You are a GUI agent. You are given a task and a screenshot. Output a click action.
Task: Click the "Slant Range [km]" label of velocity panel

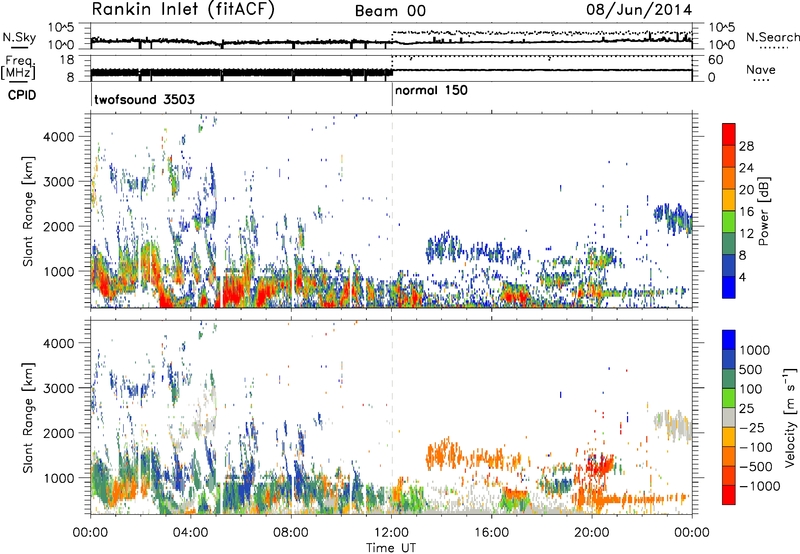28,417
